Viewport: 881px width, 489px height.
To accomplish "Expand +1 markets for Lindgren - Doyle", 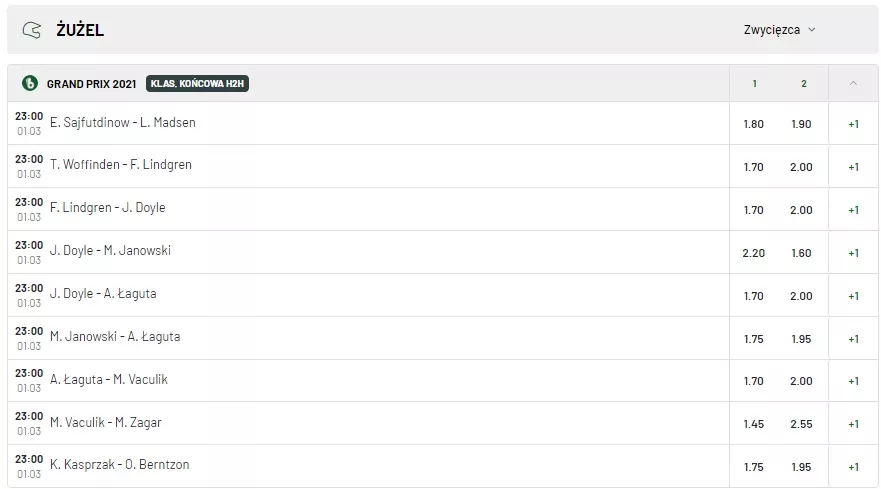I will point(853,210).
